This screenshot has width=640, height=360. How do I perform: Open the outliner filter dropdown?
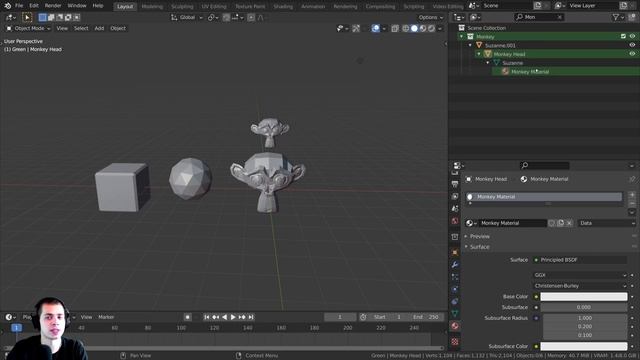coord(618,17)
